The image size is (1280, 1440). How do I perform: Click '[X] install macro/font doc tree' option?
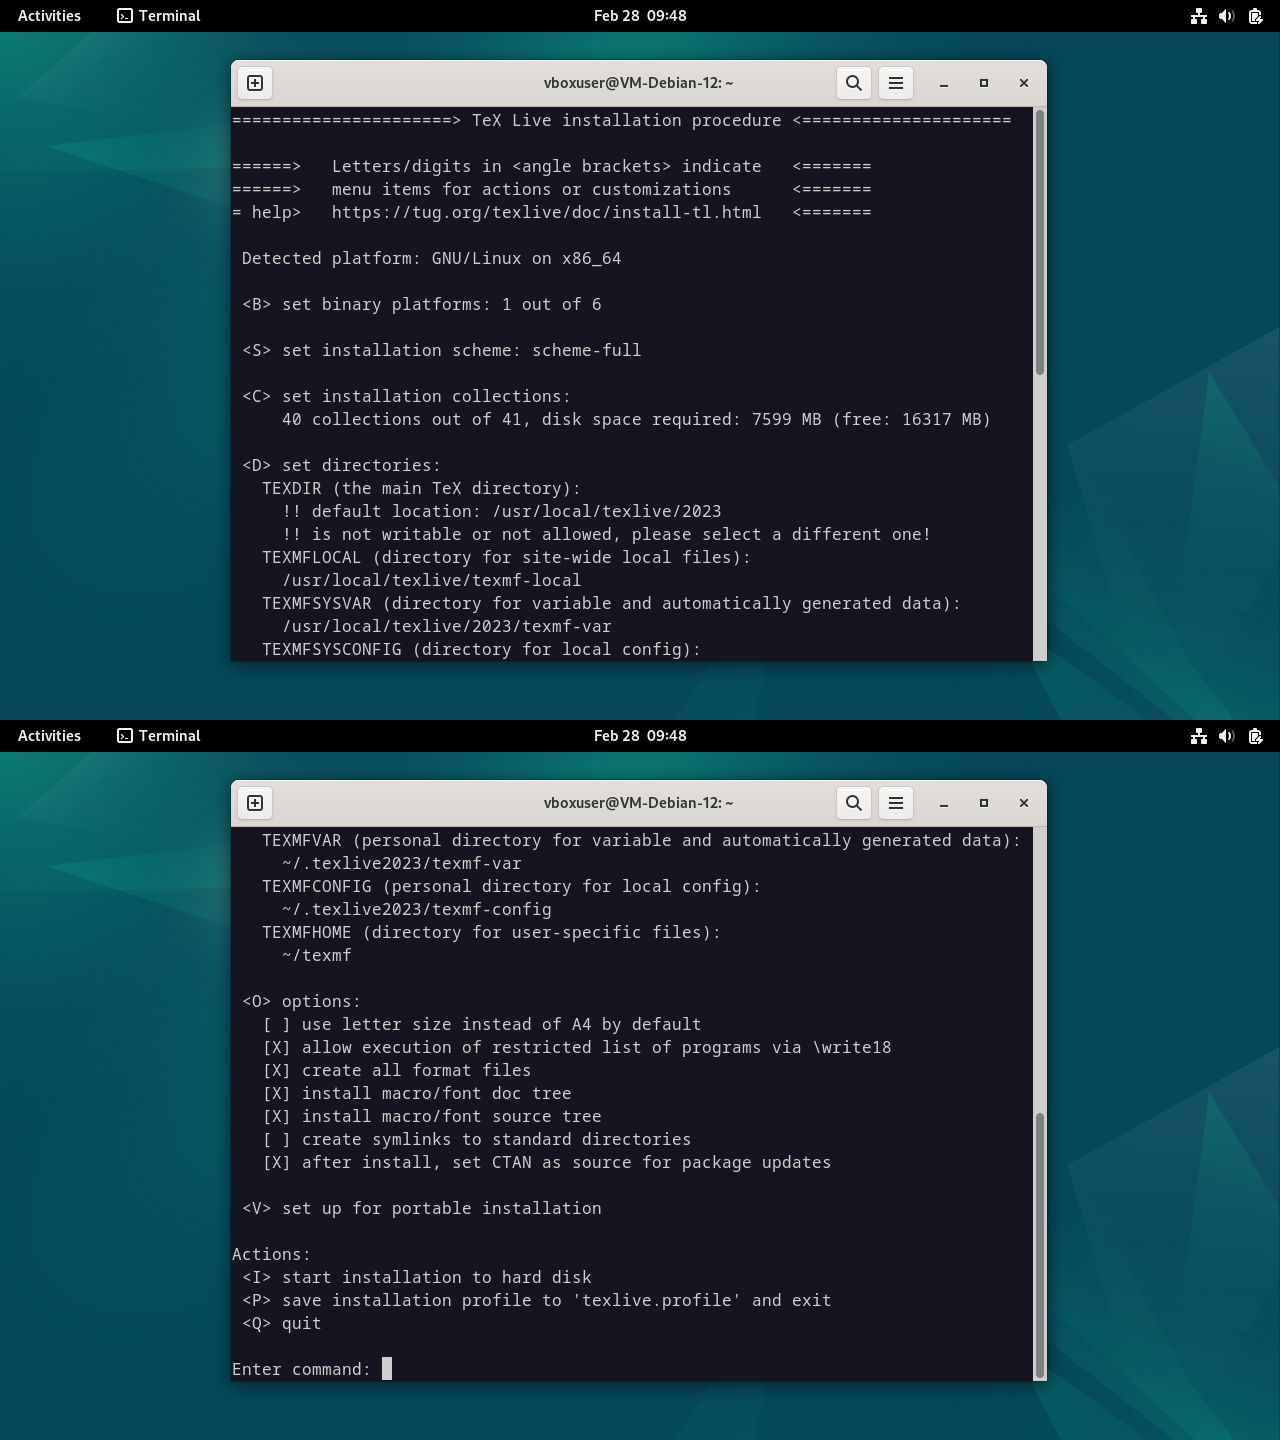pos(417,1093)
